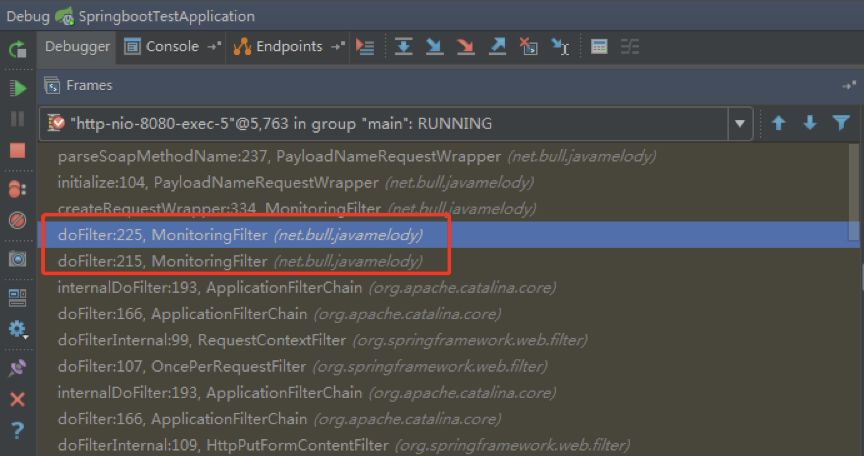Toggle Mute Breakpoints icon
Image resolution: width=864 pixels, height=456 pixels.
pos(17,221)
